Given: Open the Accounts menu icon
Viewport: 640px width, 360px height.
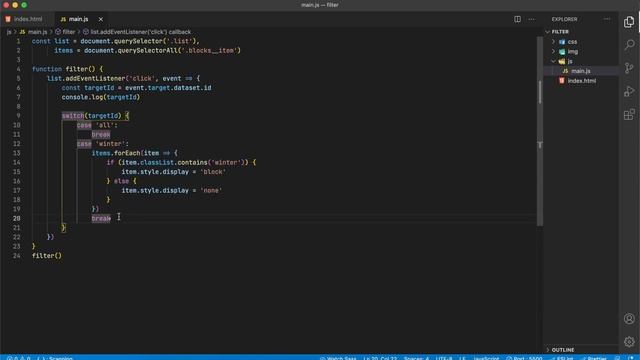Looking at the screenshot, I should coord(629,318).
